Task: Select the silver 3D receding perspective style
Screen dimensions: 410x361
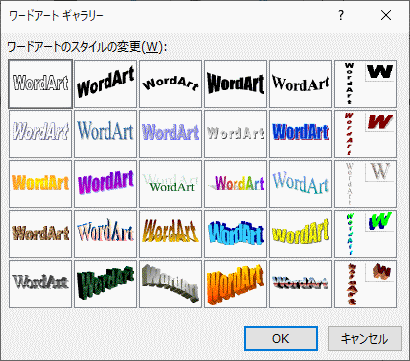Action: (170, 284)
